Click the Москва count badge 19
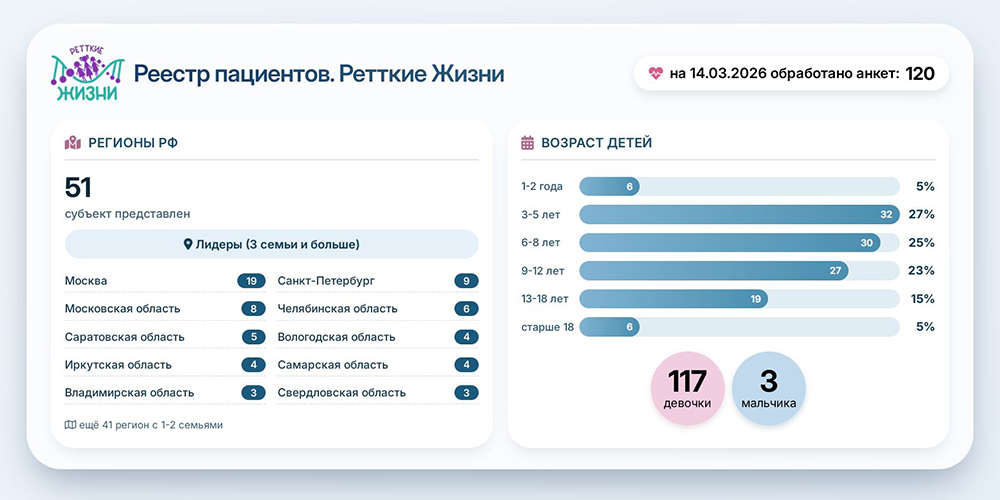 click(x=250, y=281)
